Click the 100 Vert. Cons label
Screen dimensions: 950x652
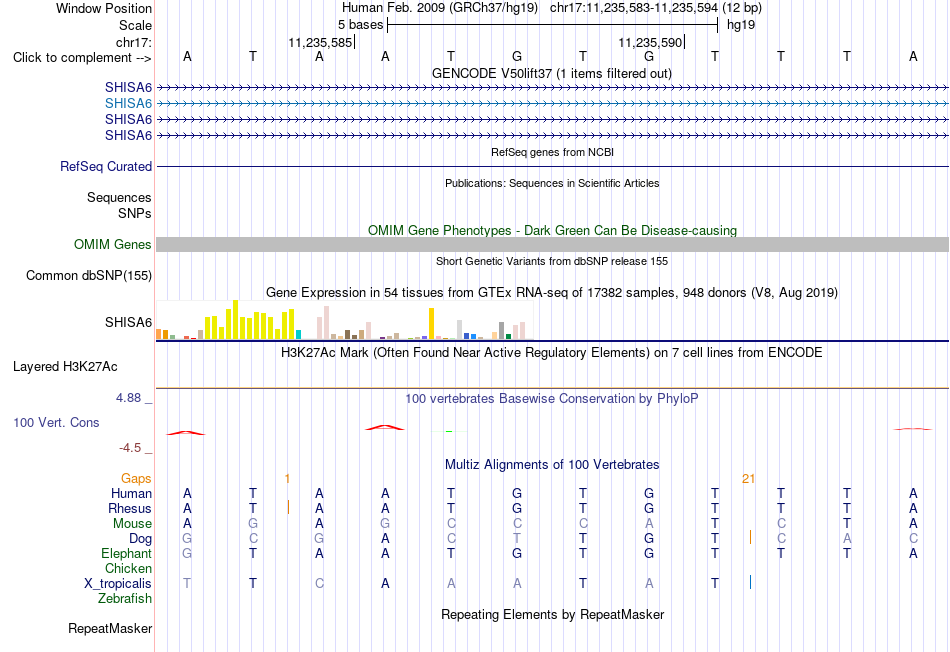click(x=56, y=422)
